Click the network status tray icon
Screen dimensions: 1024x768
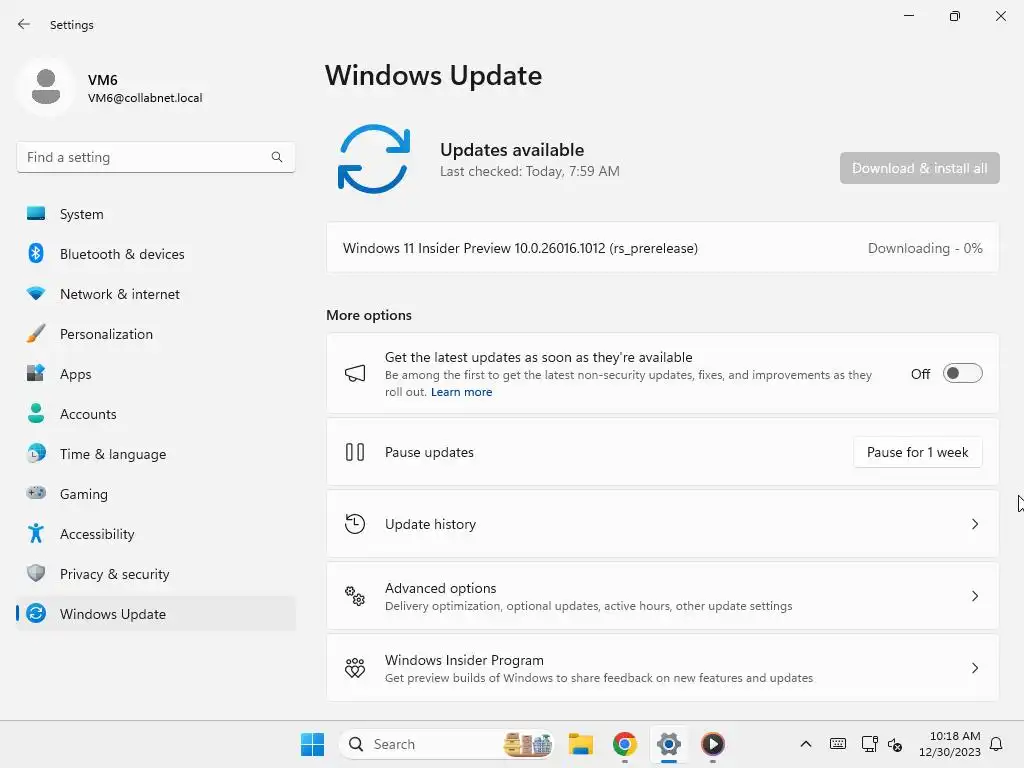pos(869,744)
